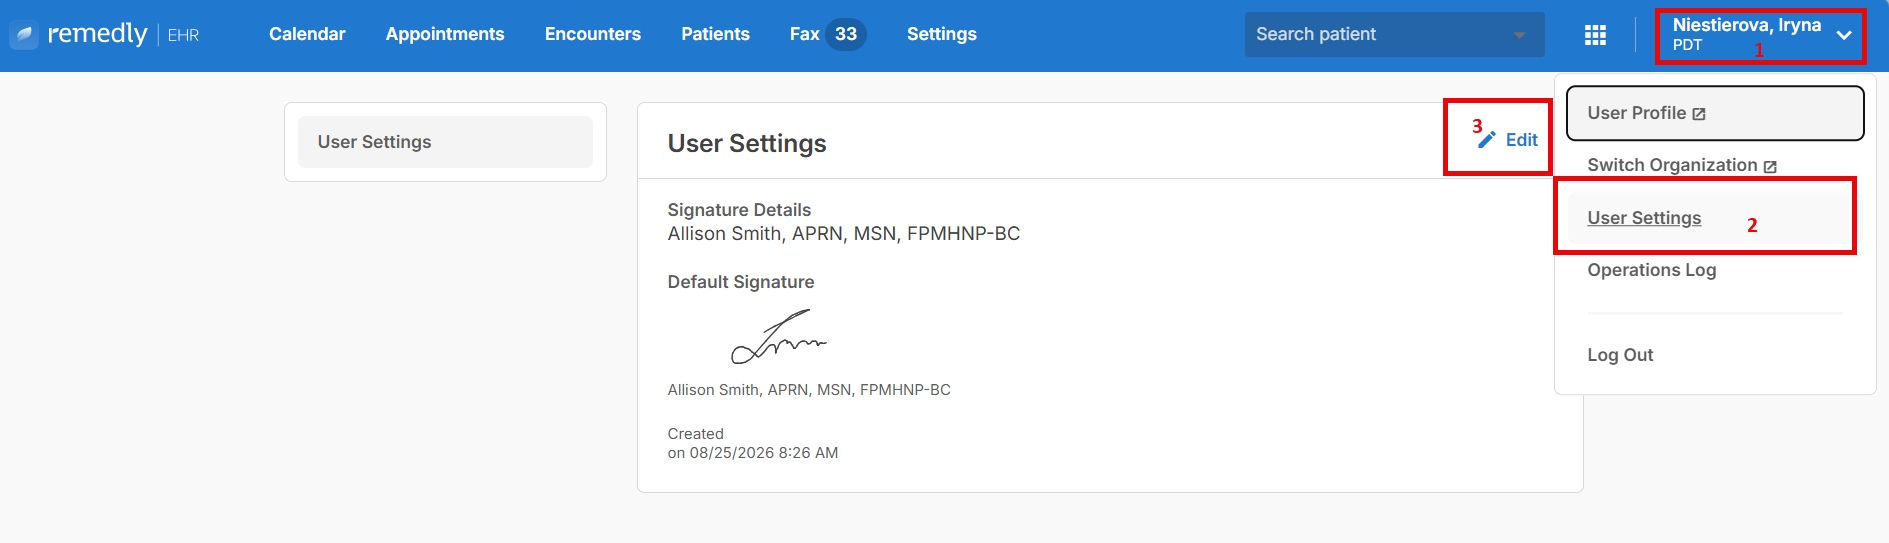Viewport: 1889px width, 543px height.
Task: Click external link icon beside User Profile
Action: [x=1699, y=114]
